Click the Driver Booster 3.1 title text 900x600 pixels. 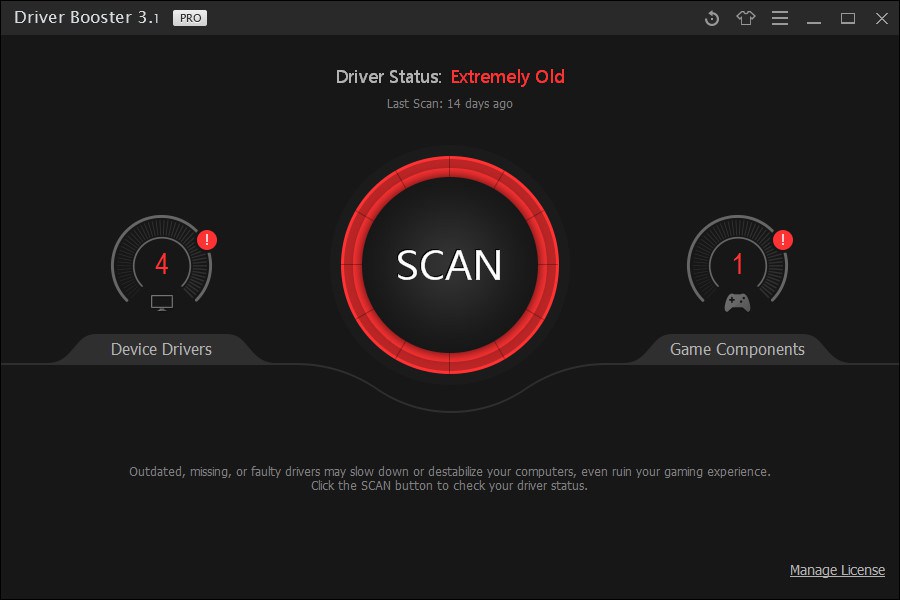(86, 18)
